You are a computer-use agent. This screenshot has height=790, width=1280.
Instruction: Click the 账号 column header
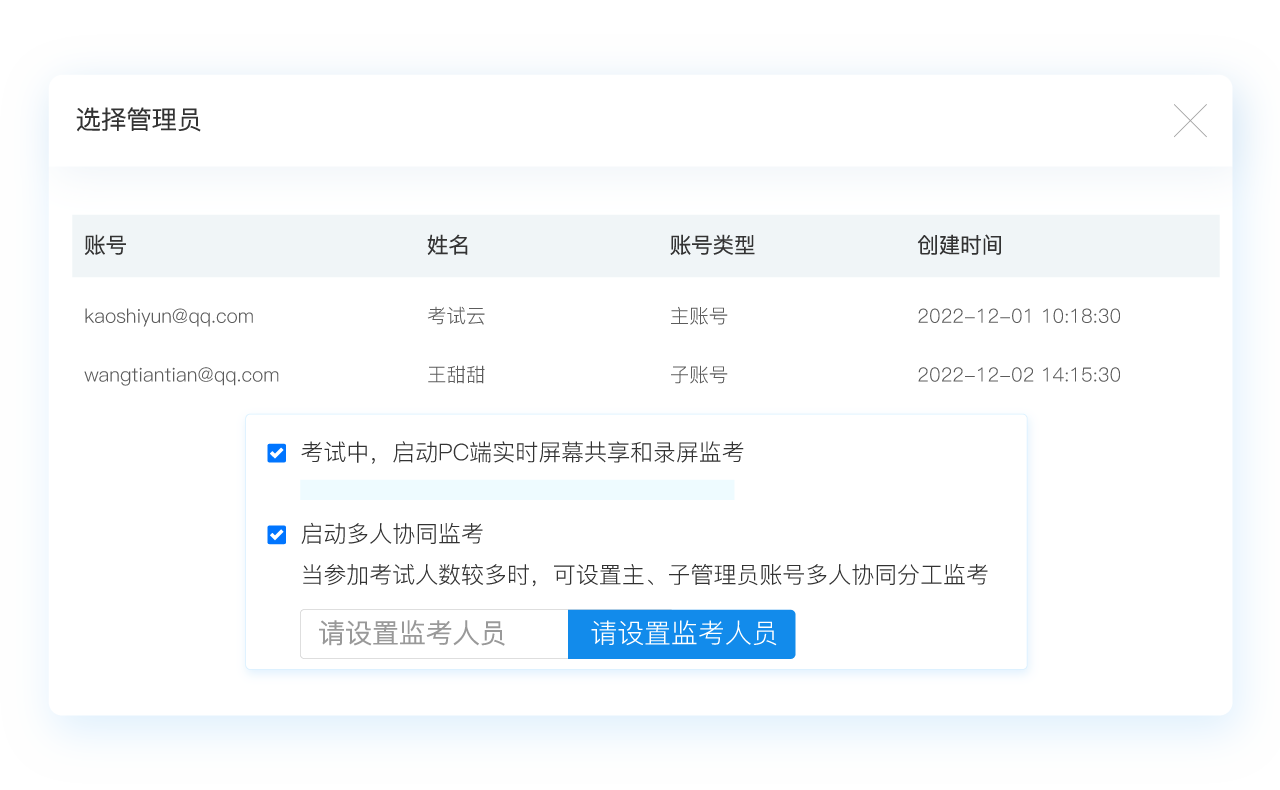click(105, 246)
